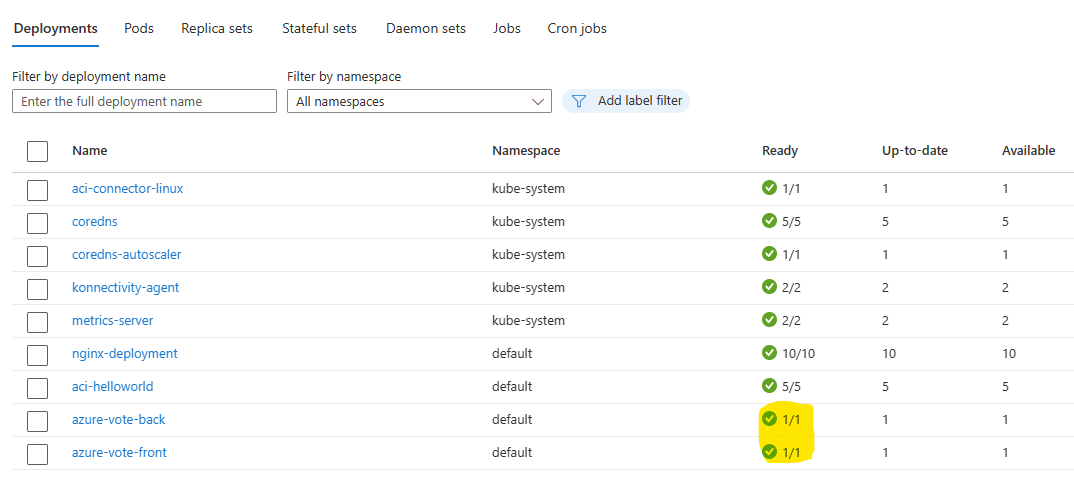Click highlighted status icon for azure-vote-front
The image size is (1074, 483).
tap(769, 451)
